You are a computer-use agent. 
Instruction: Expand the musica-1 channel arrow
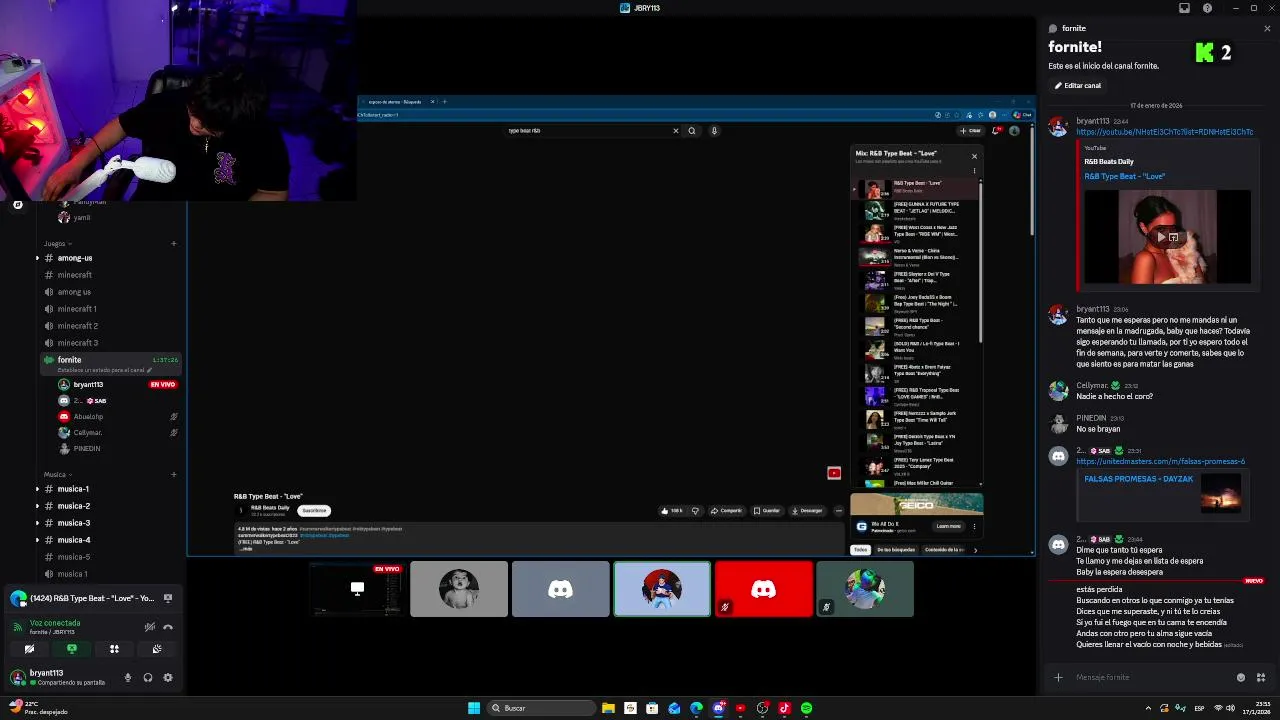point(37,489)
